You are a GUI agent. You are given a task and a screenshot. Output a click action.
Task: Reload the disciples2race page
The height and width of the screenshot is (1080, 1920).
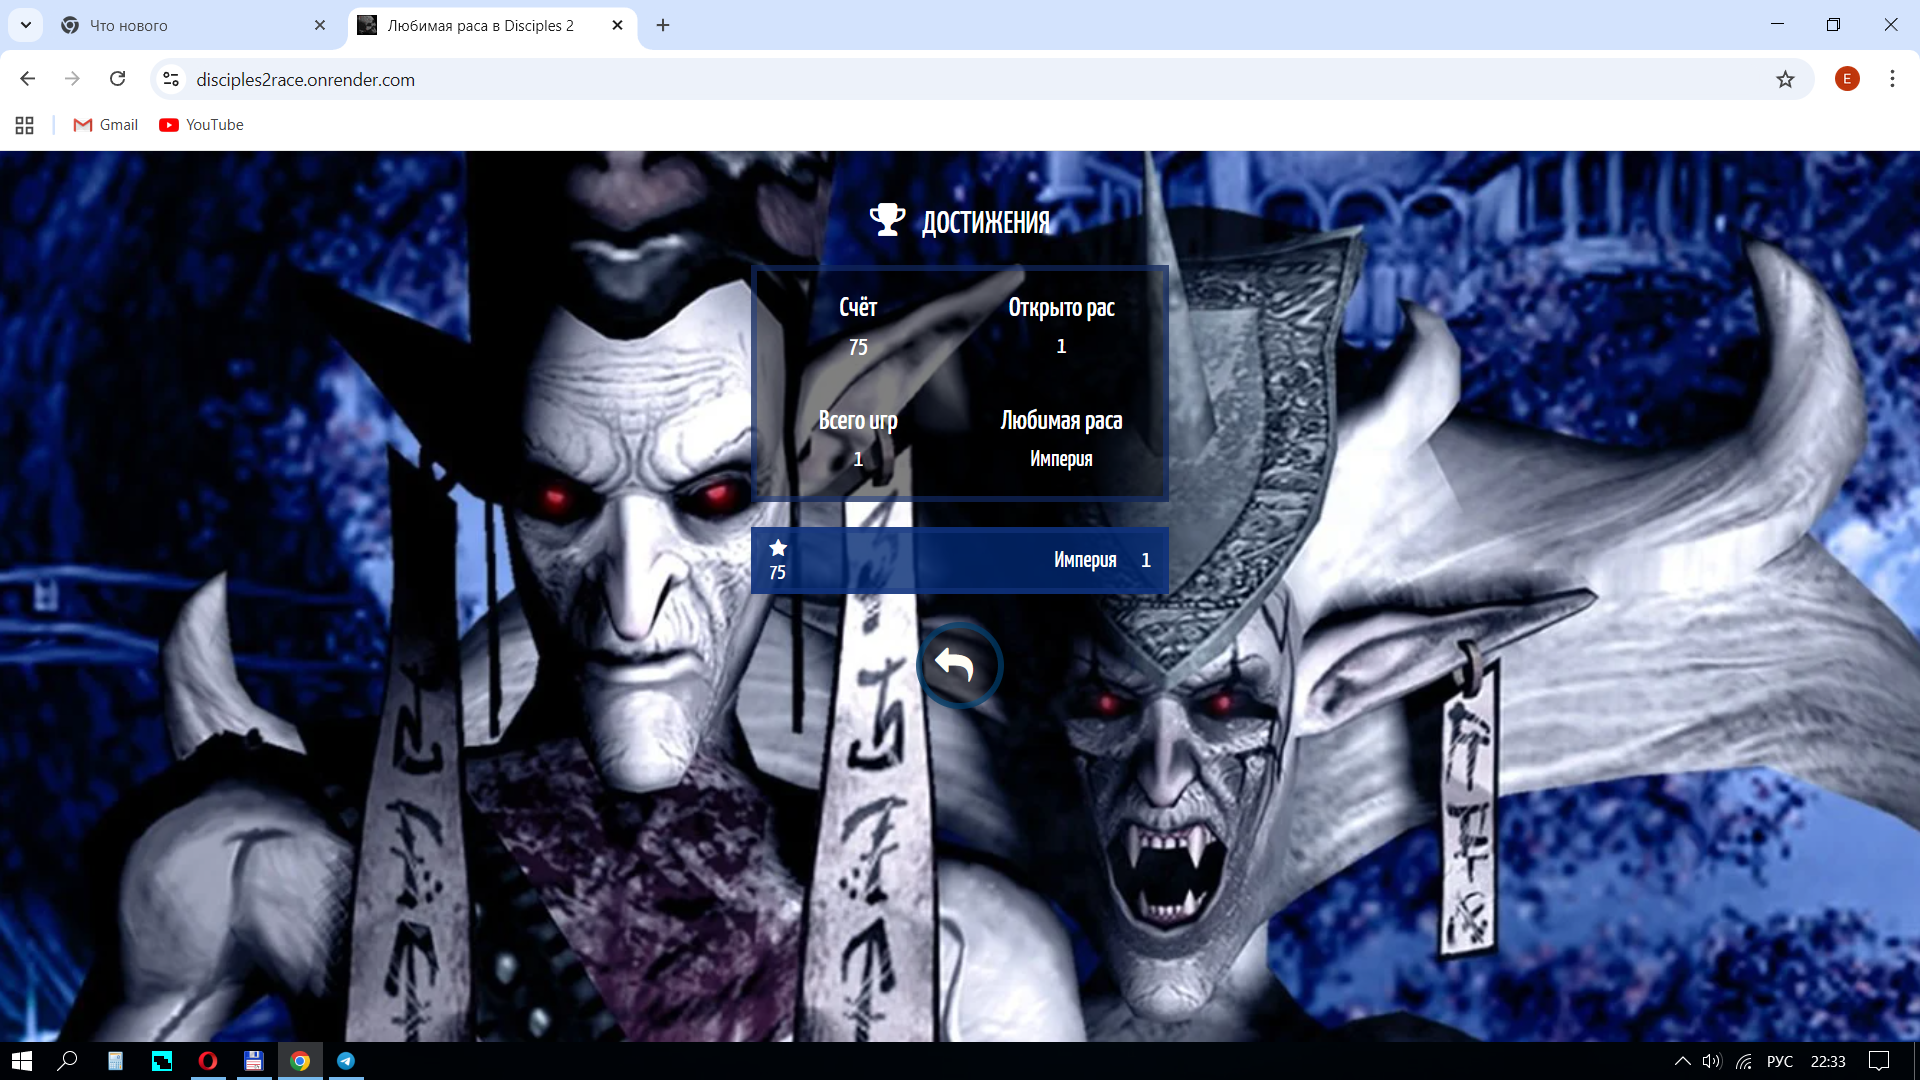(118, 79)
